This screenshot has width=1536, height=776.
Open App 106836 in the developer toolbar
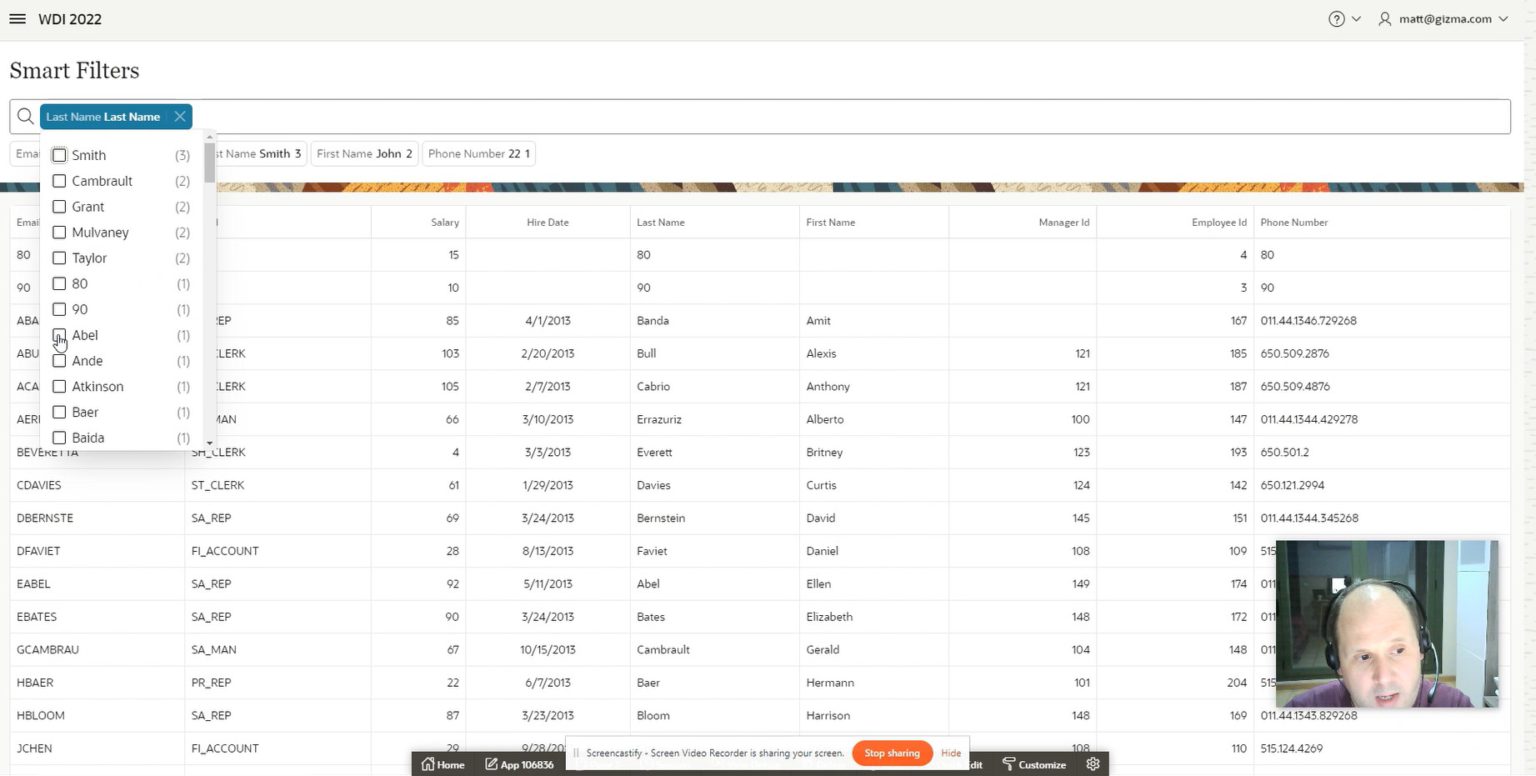tap(519, 763)
